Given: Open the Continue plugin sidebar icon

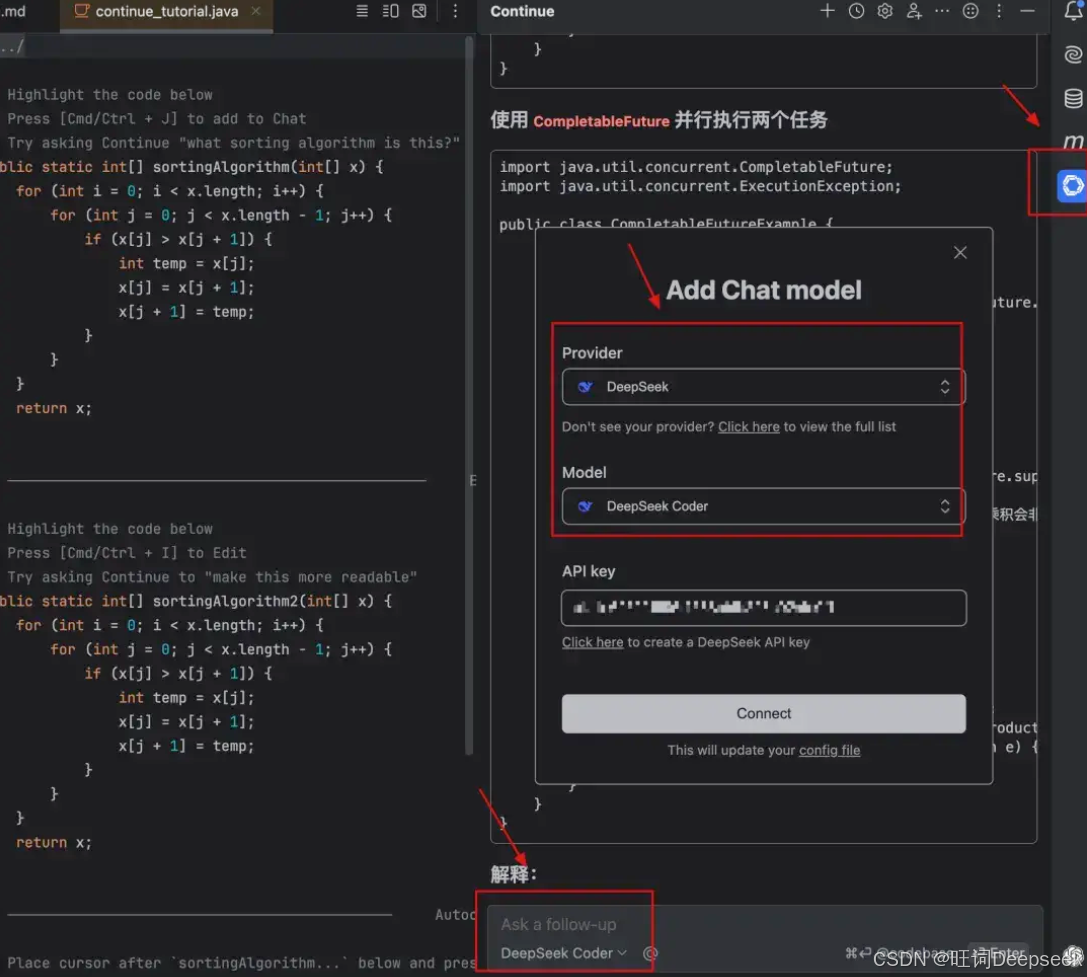Looking at the screenshot, I should click(1072, 185).
